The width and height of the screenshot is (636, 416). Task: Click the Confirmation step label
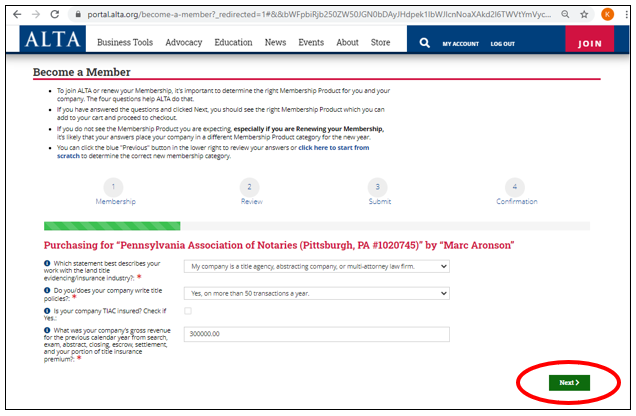pos(517,202)
